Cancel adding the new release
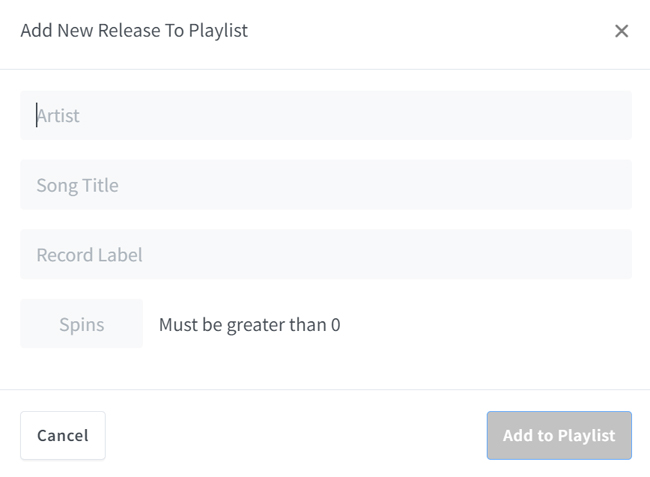The width and height of the screenshot is (650, 477). [x=63, y=435]
